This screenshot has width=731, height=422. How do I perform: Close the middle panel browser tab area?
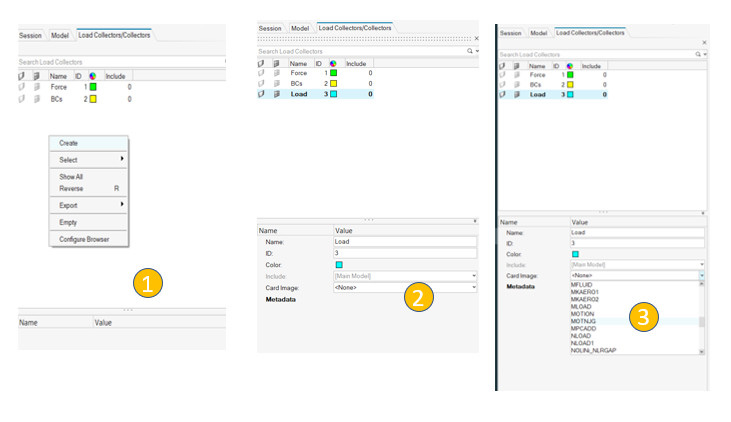tap(476, 38)
